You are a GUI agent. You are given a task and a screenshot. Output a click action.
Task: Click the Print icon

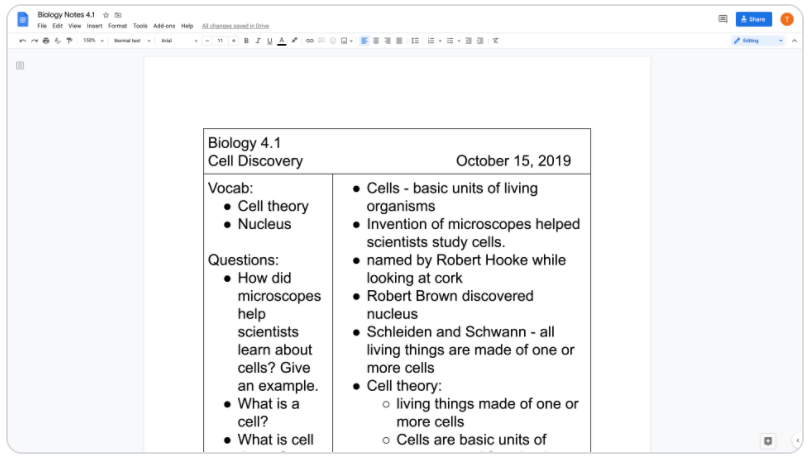(x=46, y=41)
